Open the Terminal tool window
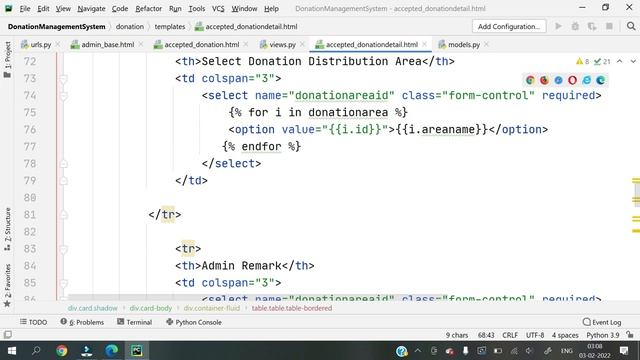 pyautogui.click(x=134, y=322)
